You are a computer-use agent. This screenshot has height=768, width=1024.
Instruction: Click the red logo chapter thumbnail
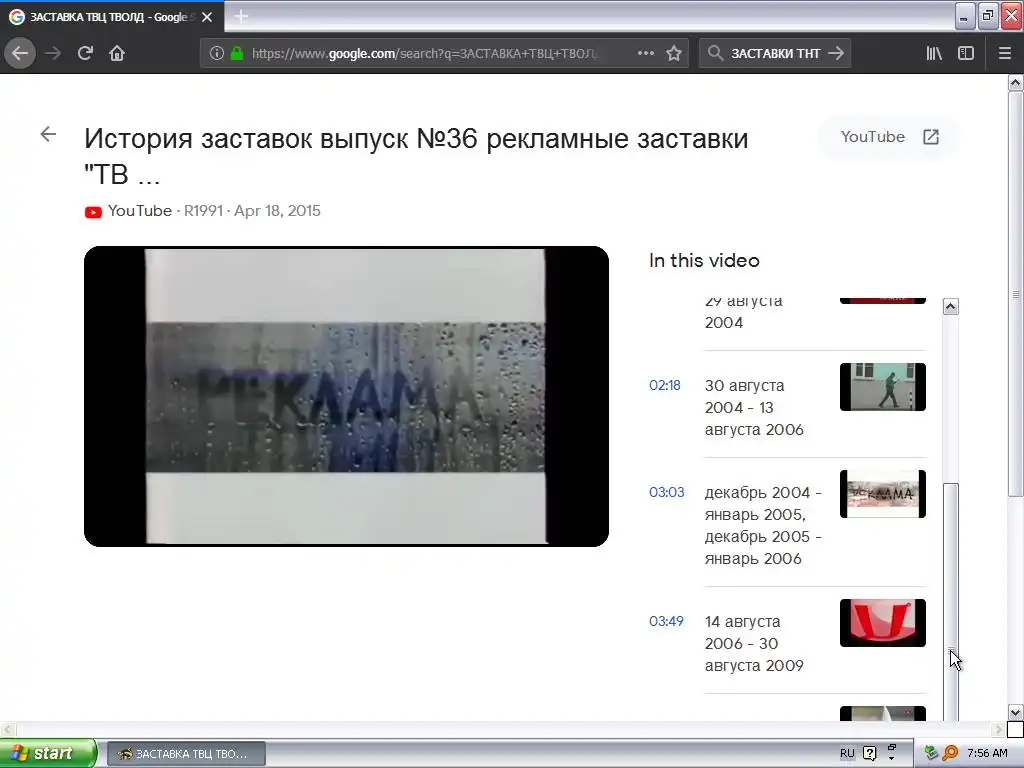(x=882, y=623)
